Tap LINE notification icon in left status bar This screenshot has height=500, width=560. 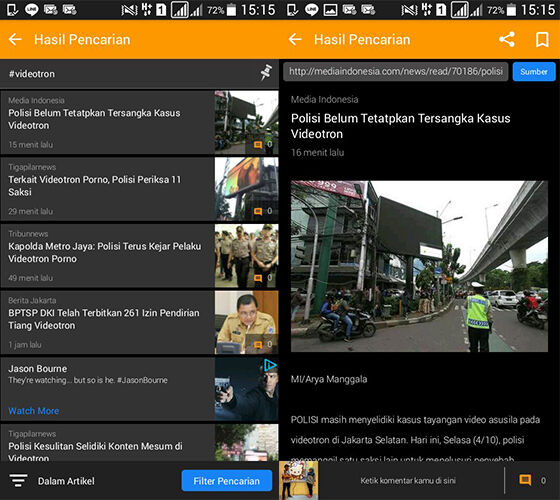[x=31, y=10]
